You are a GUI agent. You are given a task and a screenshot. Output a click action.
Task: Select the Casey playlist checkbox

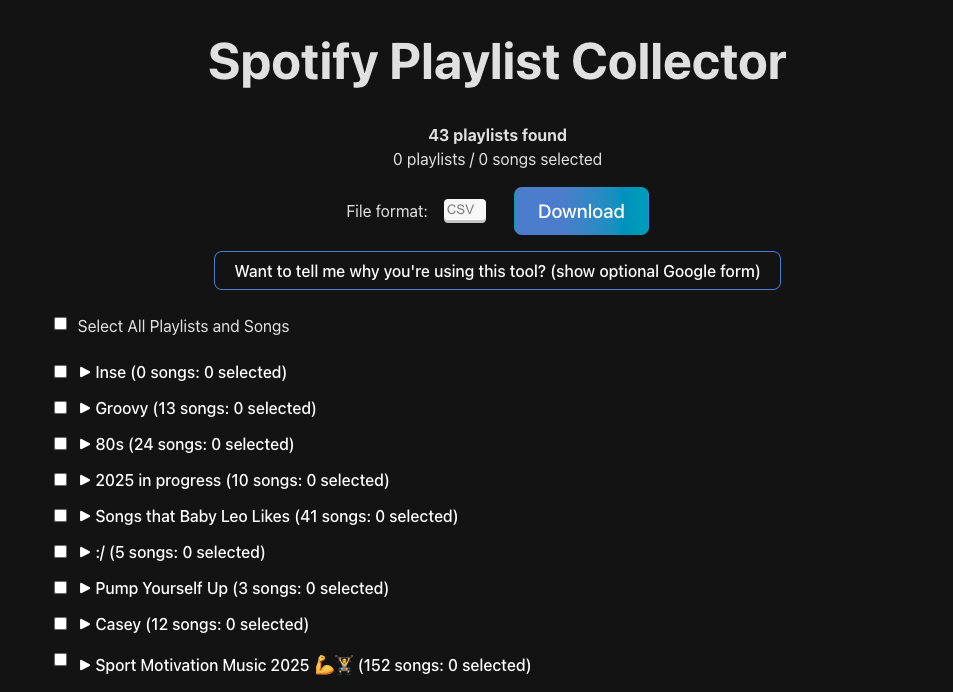click(60, 623)
